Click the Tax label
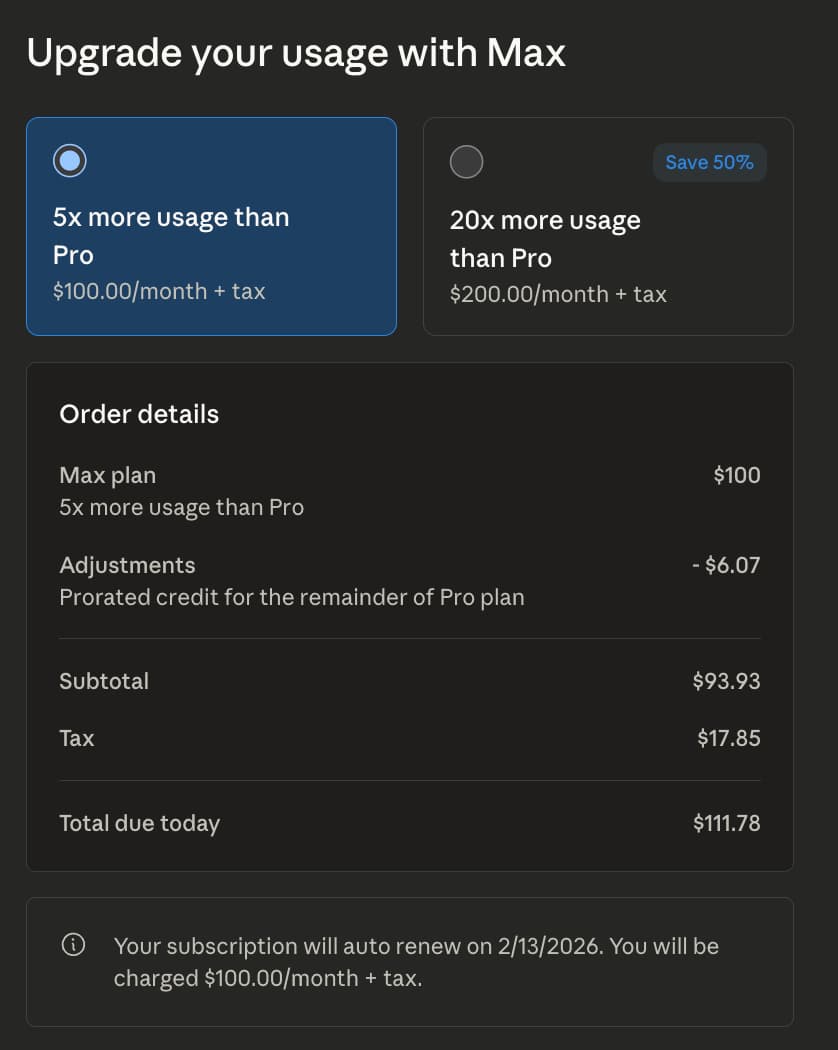Viewport: 838px width, 1050px height. 77,738
